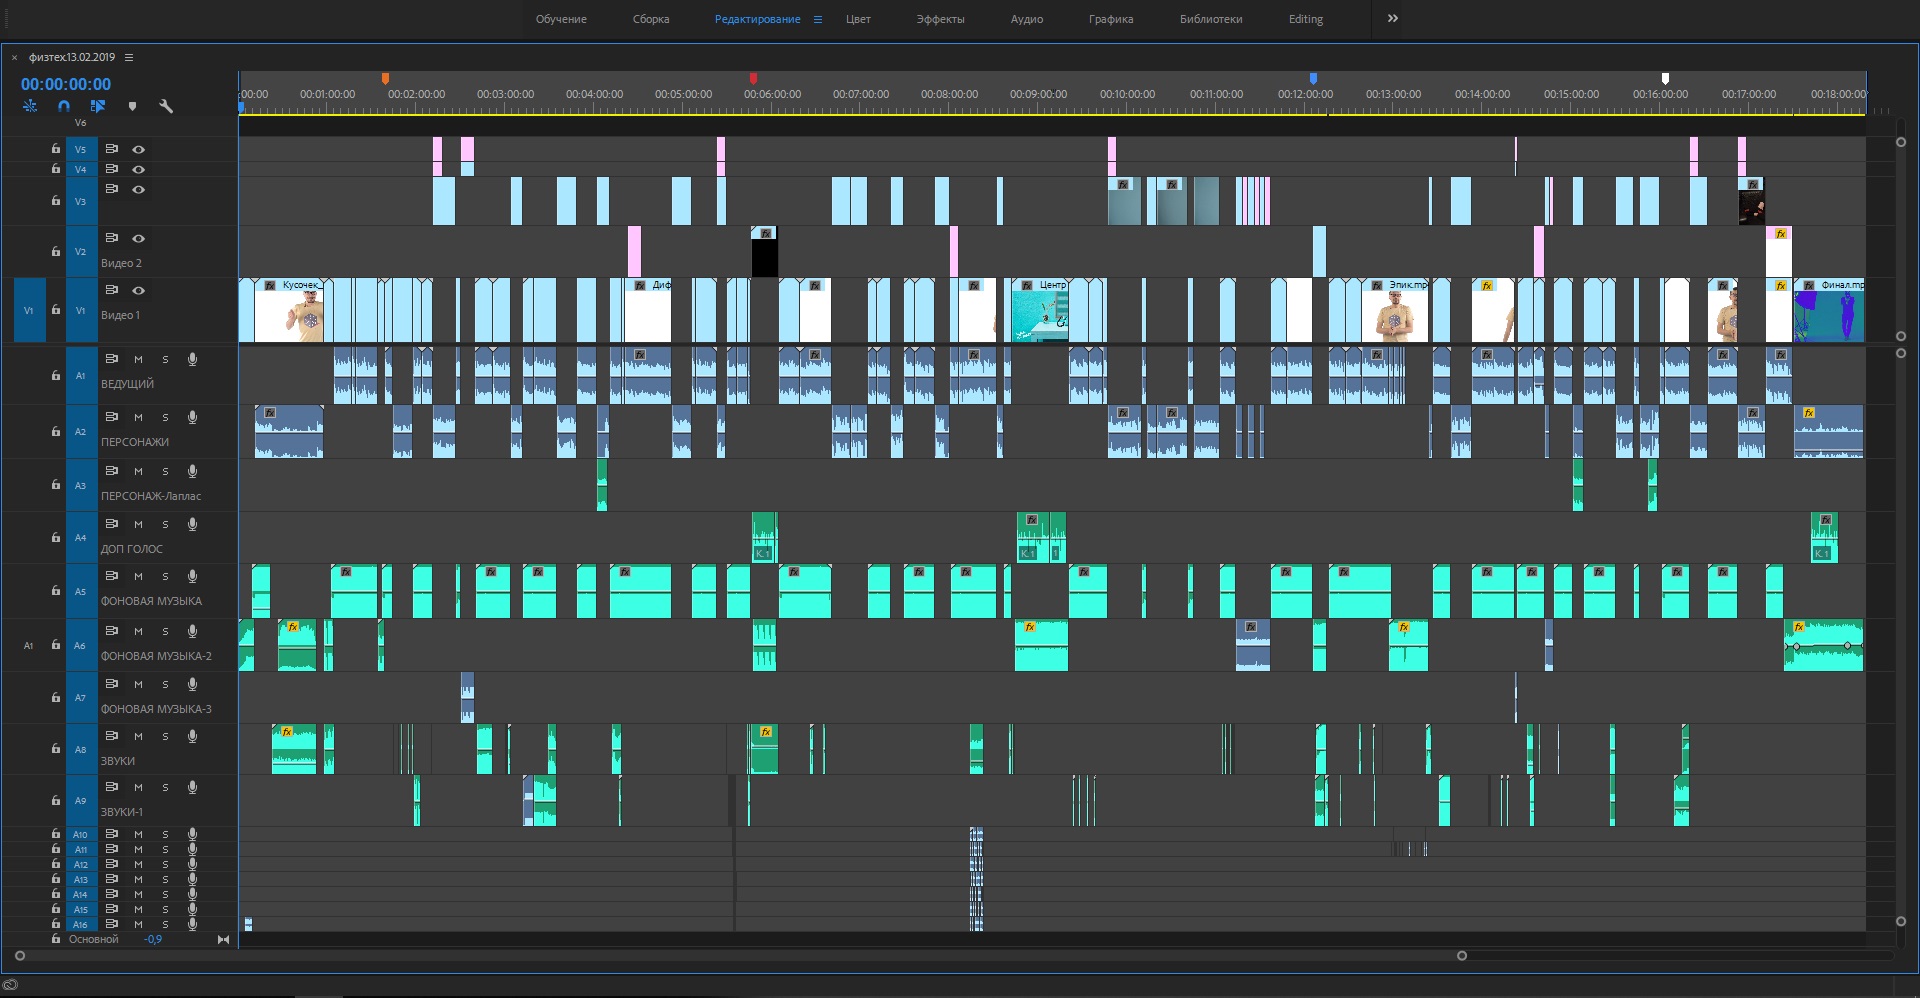Open the Обучение workspace

561,19
